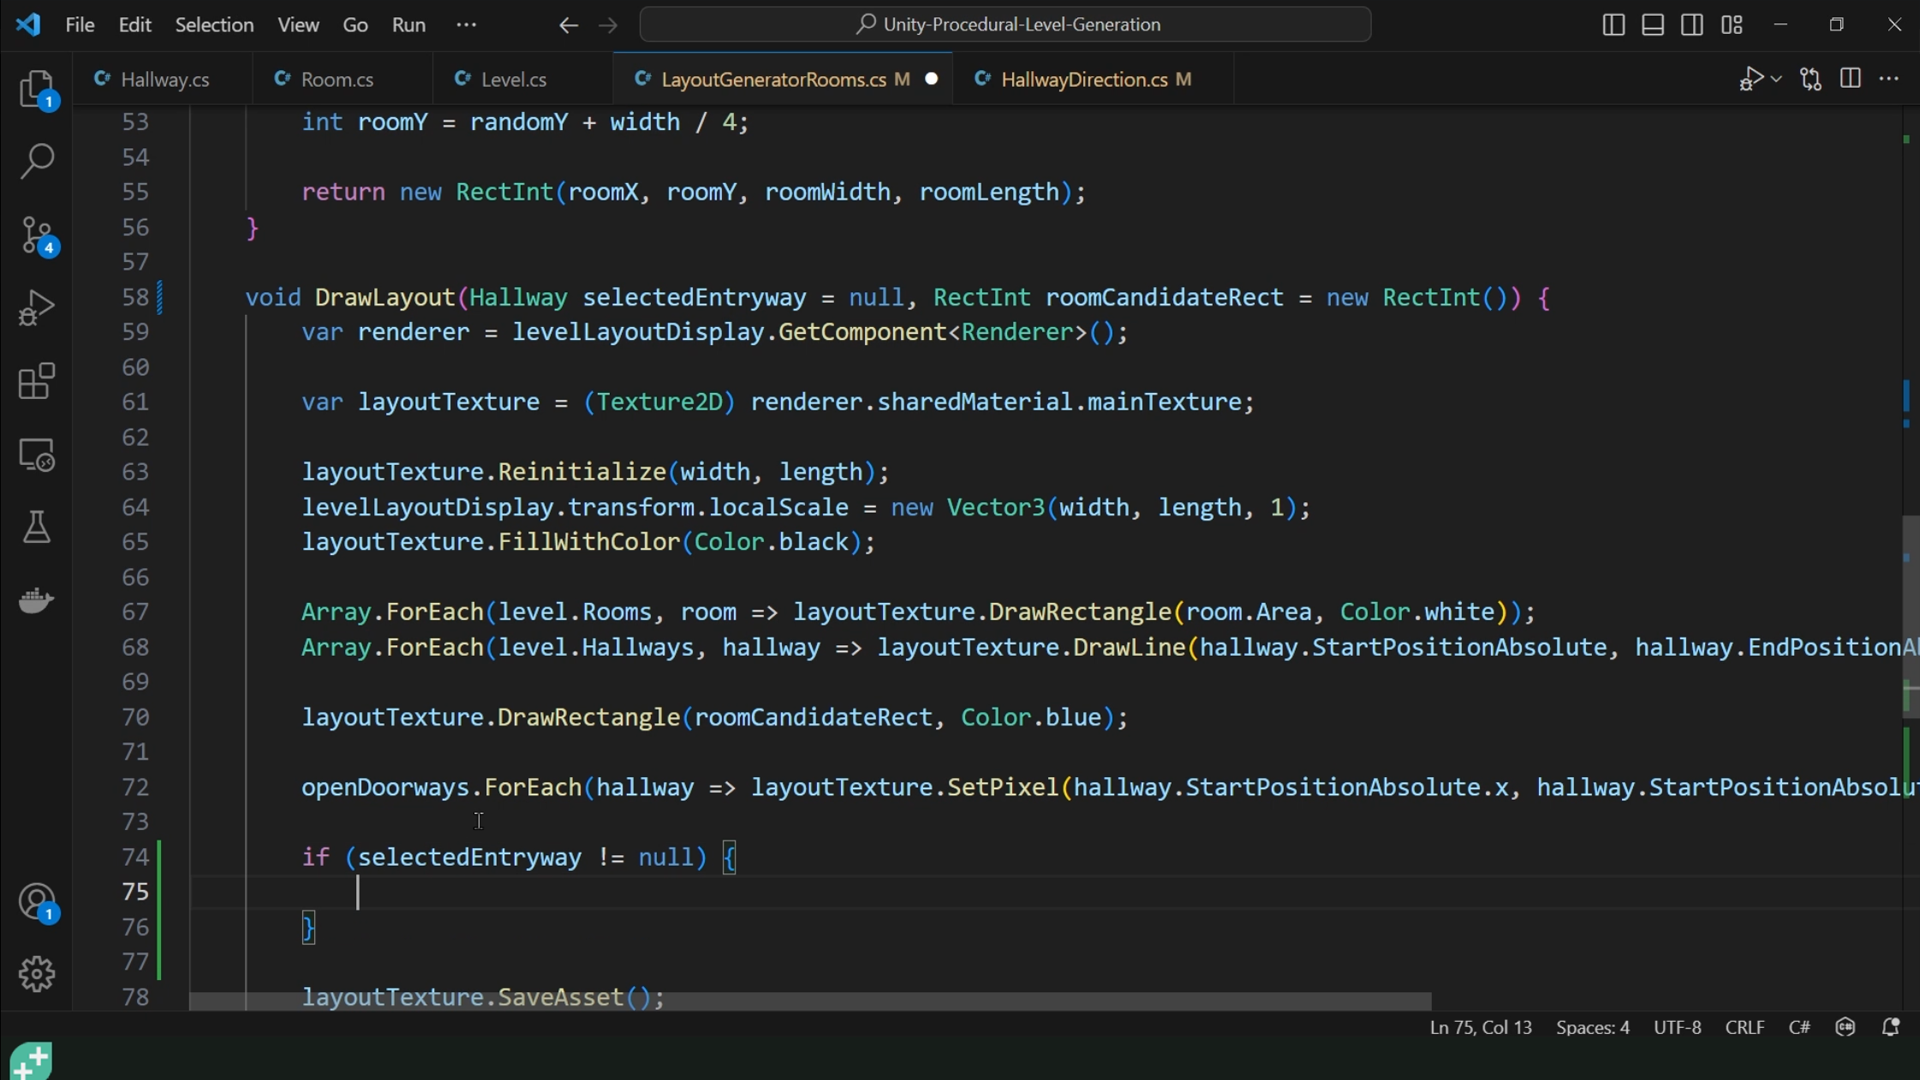Viewport: 1920px width, 1080px height.
Task: Open the Testing flask view
Action: tap(37, 527)
